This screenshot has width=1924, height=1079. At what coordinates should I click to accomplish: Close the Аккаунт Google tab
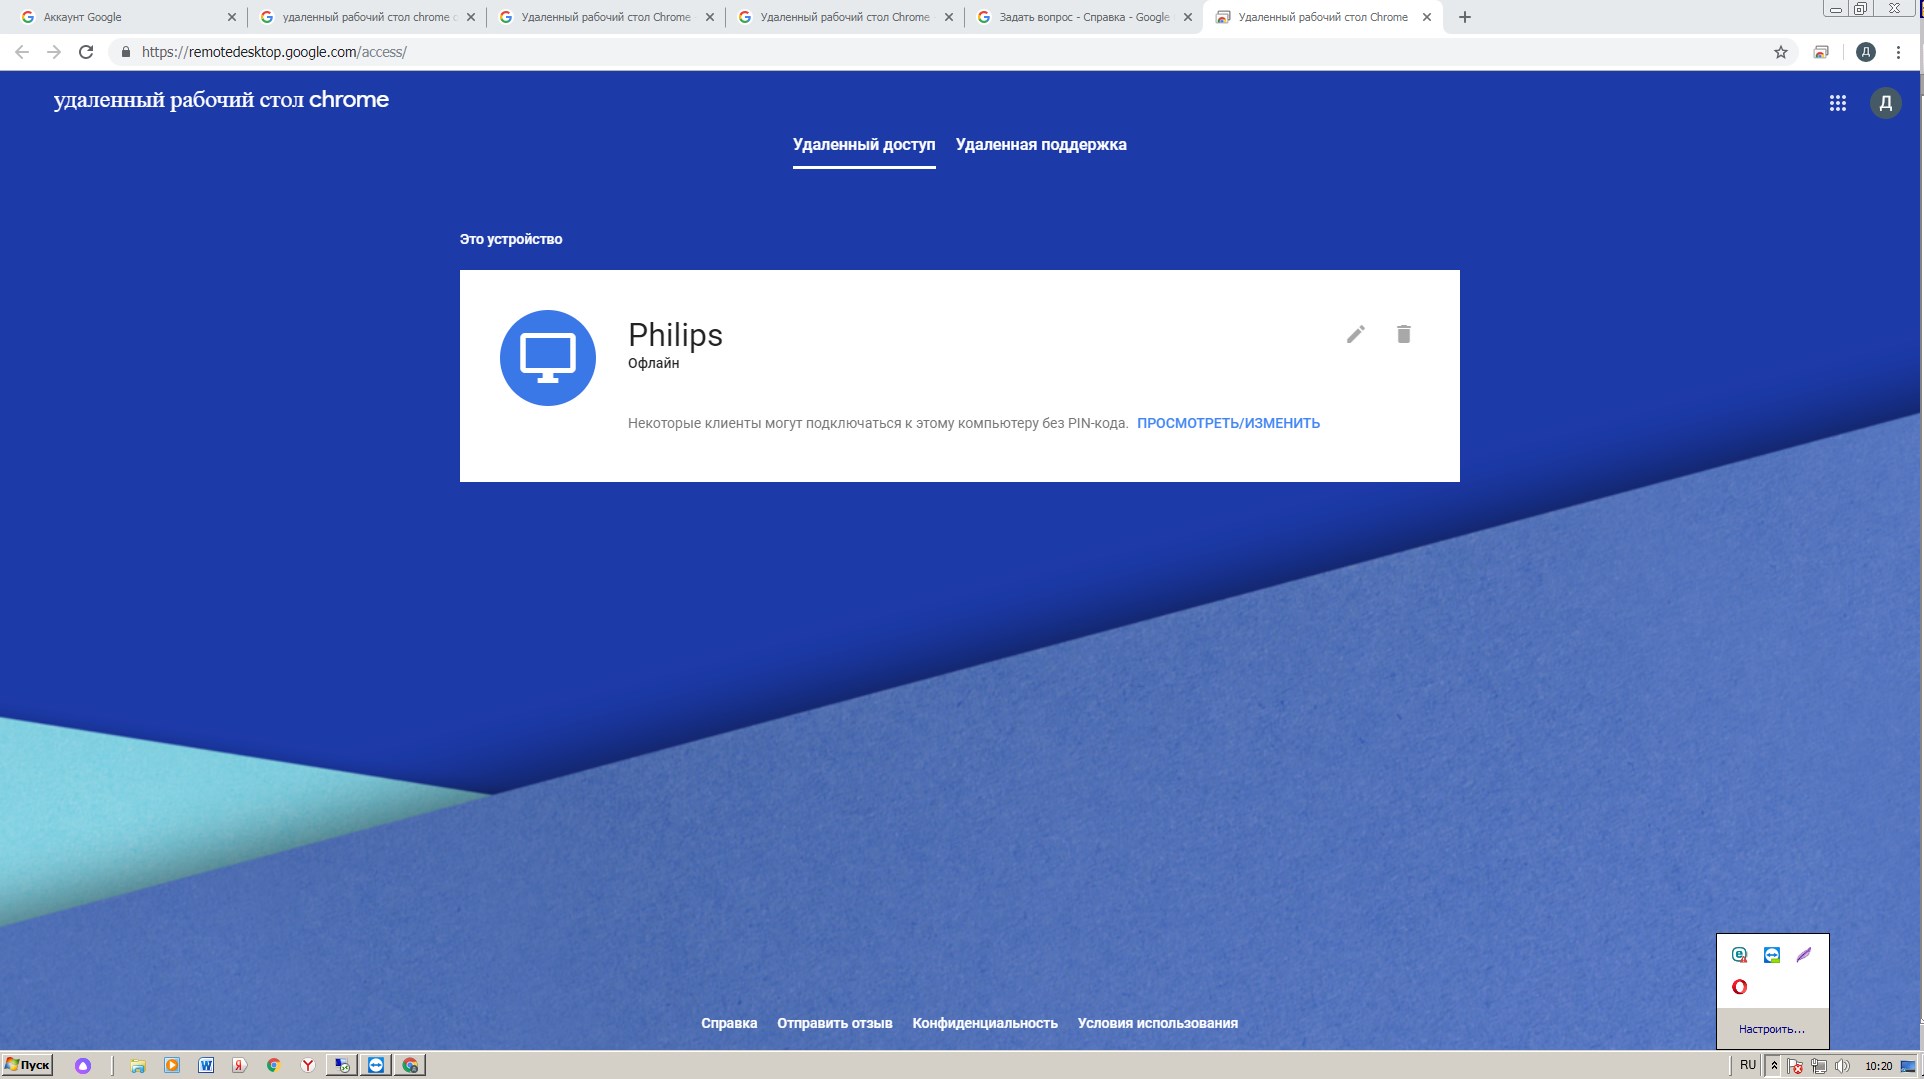pos(231,17)
